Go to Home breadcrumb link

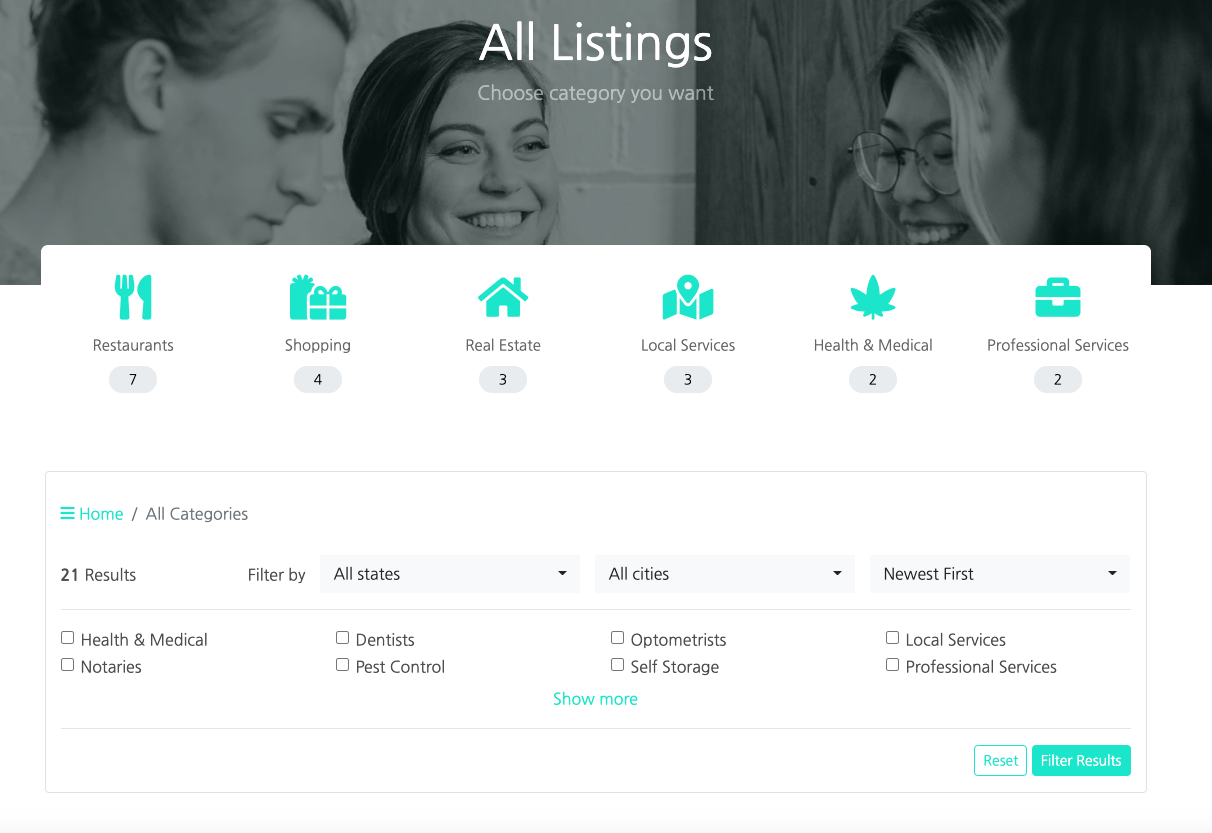coord(101,514)
